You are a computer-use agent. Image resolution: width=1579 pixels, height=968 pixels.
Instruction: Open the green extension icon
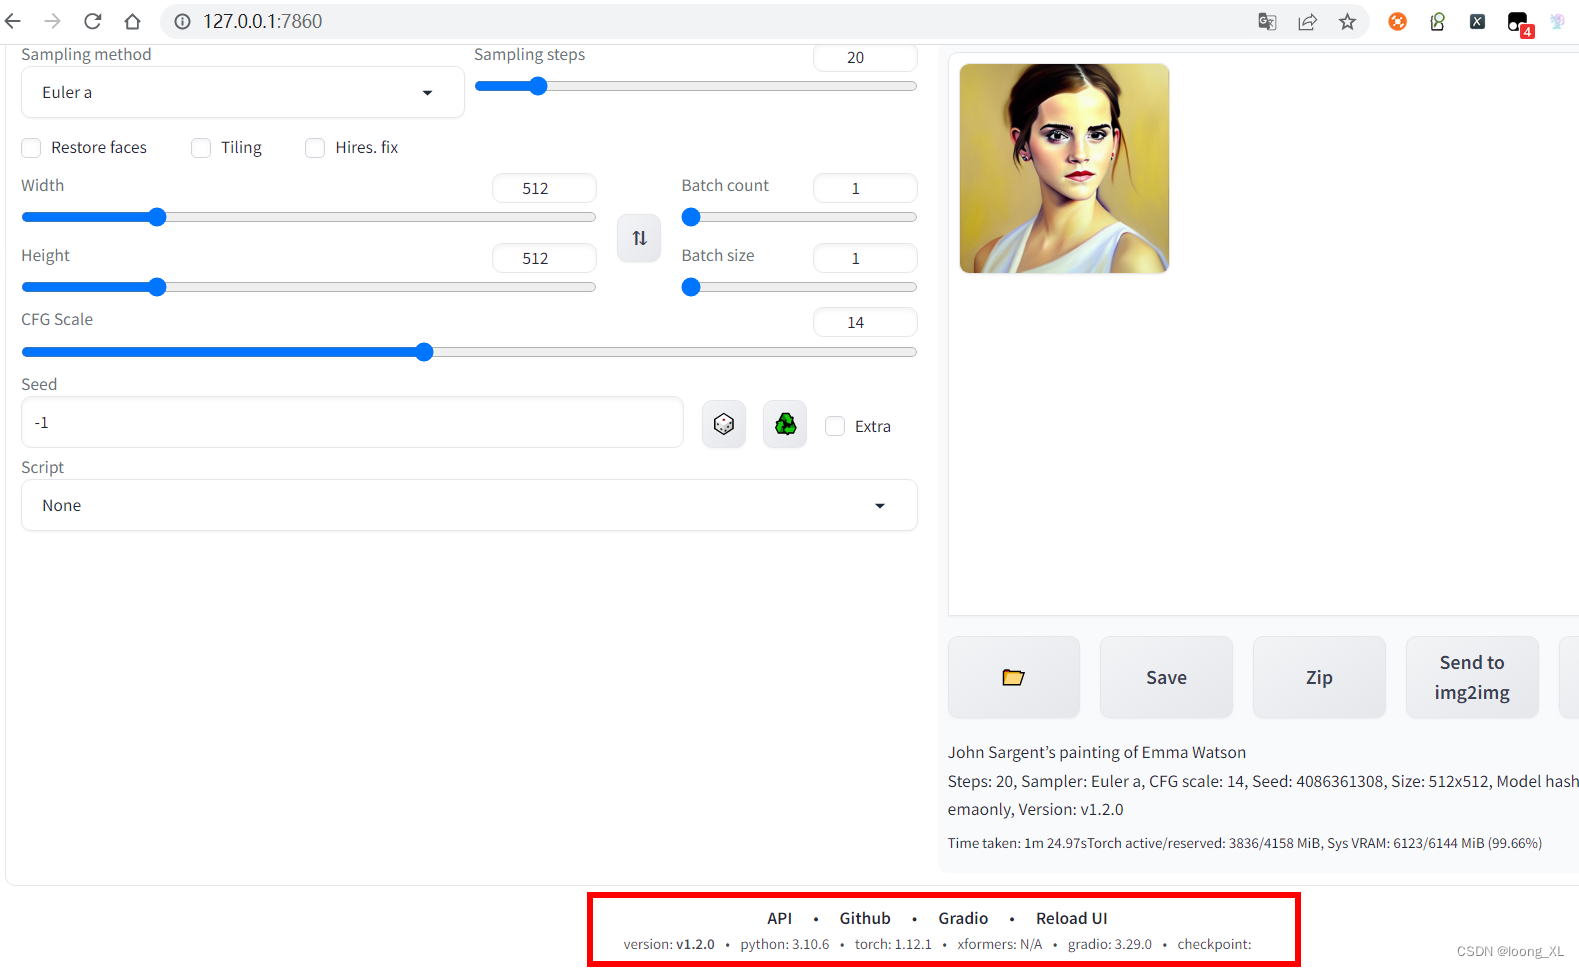tap(1437, 21)
